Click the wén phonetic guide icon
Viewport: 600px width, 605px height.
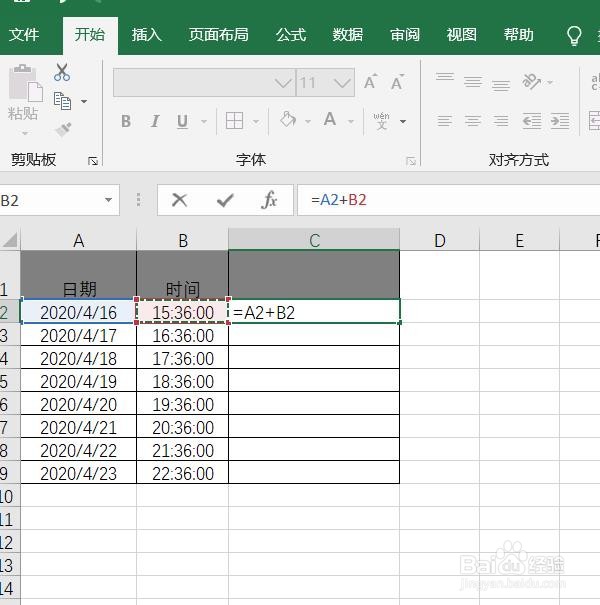(x=381, y=121)
